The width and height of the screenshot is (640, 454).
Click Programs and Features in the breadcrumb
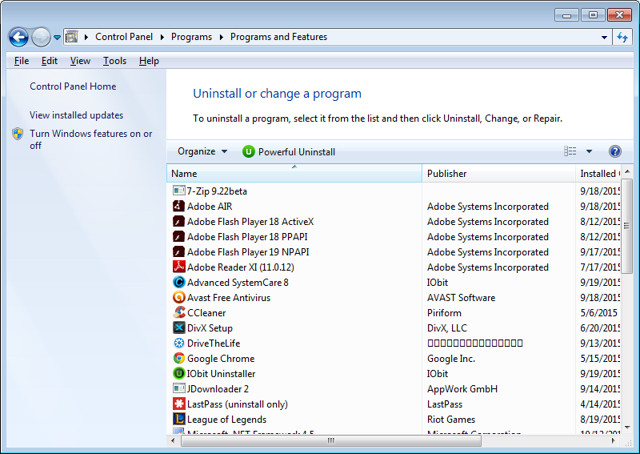click(x=278, y=37)
